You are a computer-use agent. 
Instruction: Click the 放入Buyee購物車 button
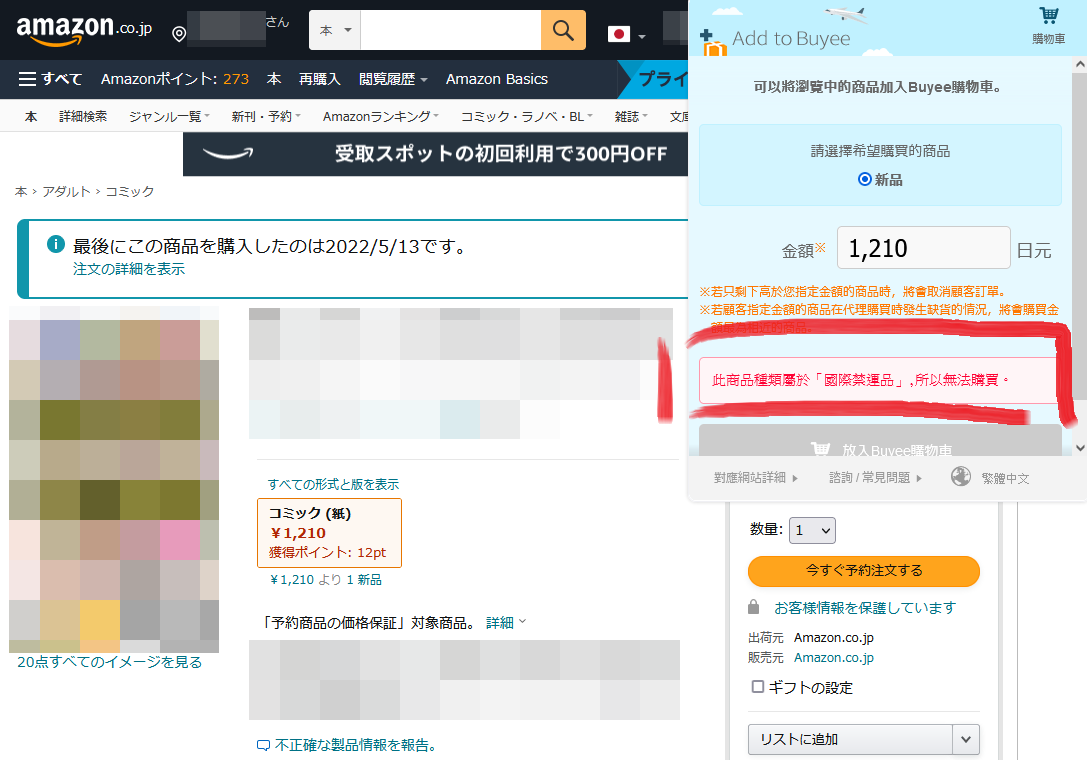coord(880,440)
